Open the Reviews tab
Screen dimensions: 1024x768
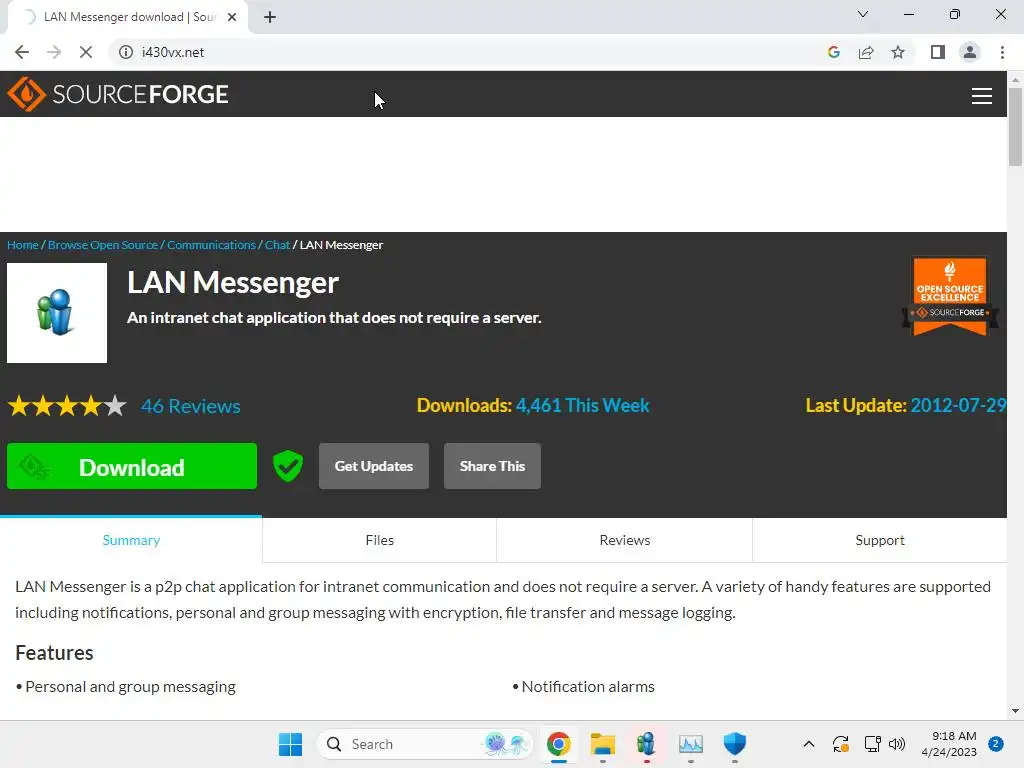click(624, 540)
